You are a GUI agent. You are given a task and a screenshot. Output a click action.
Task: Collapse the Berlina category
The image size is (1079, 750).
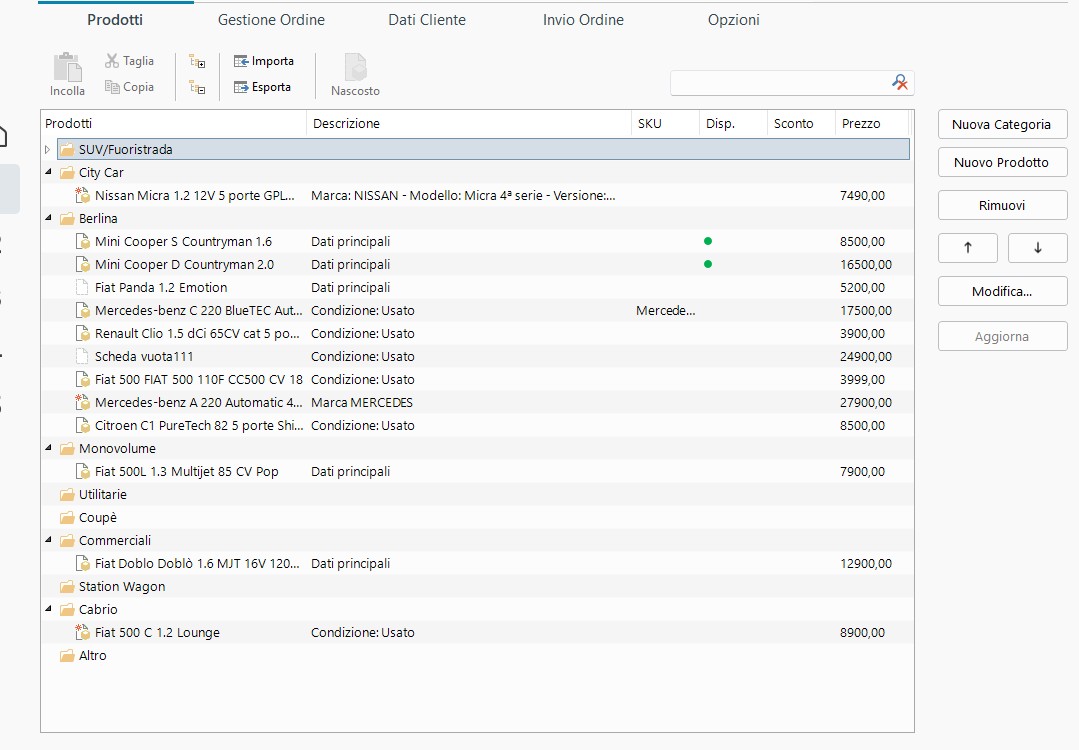pos(47,219)
